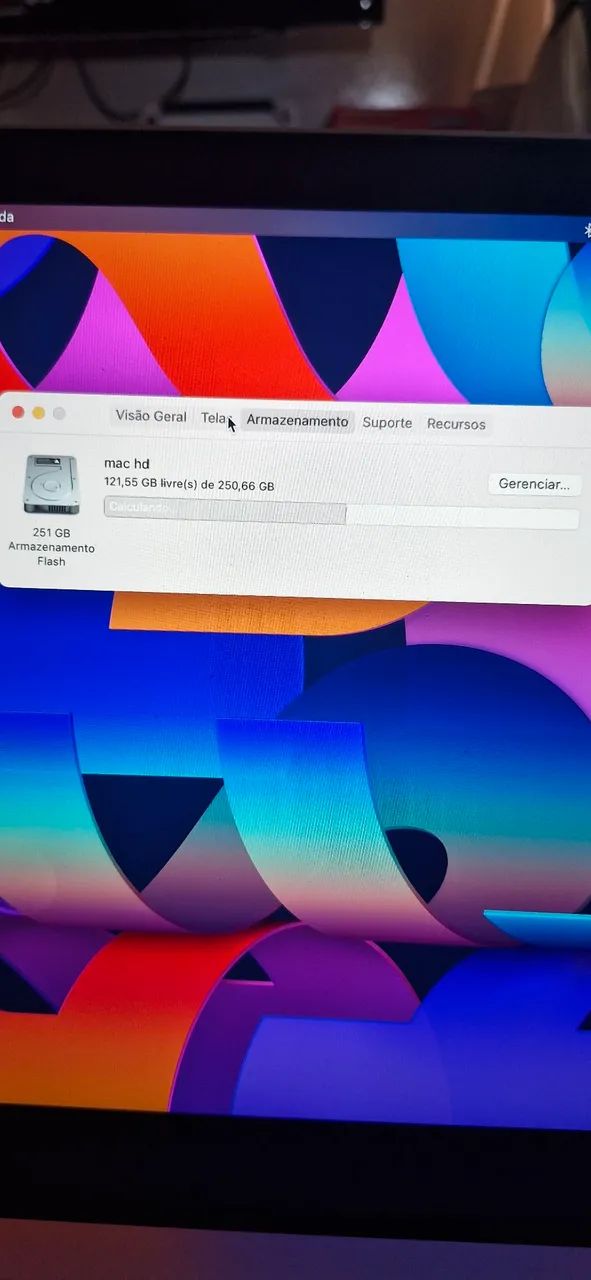
Task: Click the '251 GB Armazenamento Flash' label
Action: 51,547
